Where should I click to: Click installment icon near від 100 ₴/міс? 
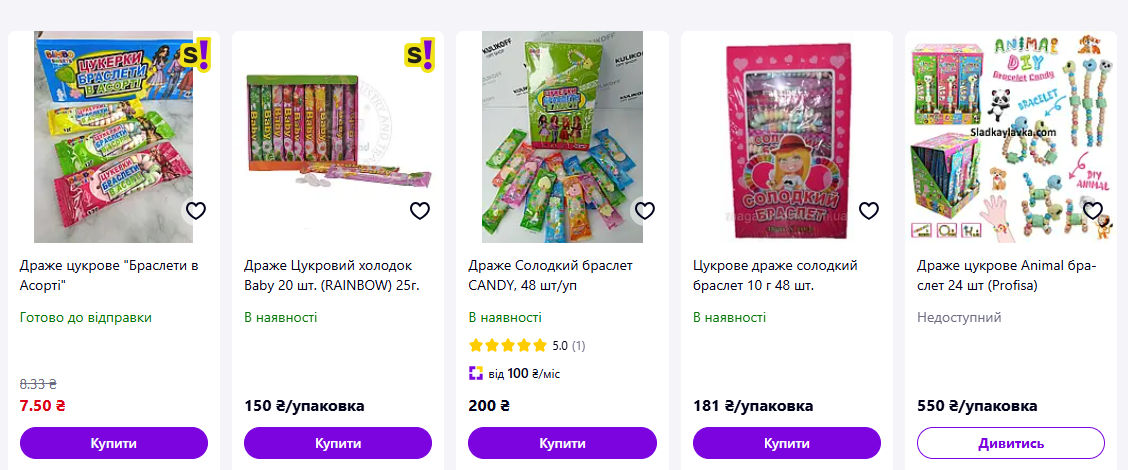(476, 374)
